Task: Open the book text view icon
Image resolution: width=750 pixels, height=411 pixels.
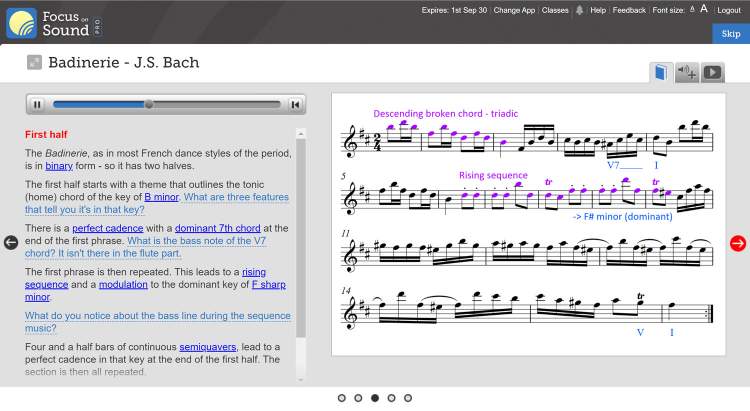Action: tap(661, 73)
